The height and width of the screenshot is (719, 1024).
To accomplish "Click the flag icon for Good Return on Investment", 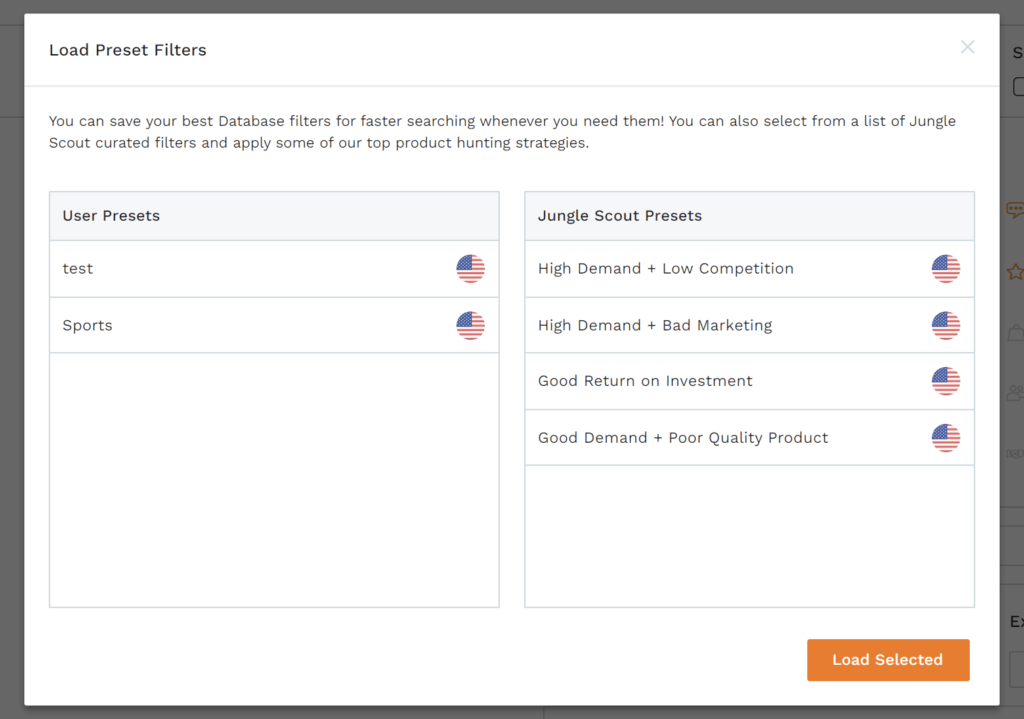I will coord(946,381).
